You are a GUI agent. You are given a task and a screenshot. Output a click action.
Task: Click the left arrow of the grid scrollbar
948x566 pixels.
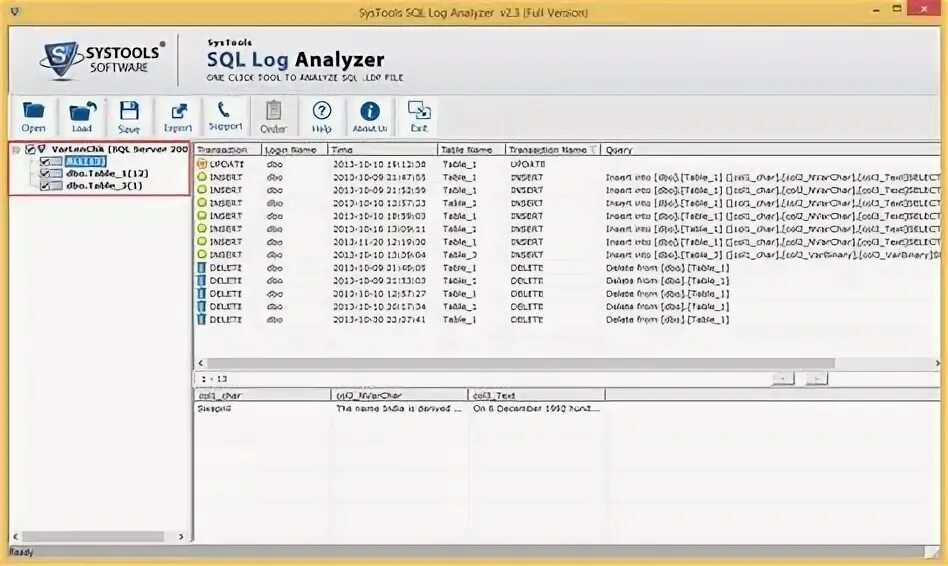[201, 363]
